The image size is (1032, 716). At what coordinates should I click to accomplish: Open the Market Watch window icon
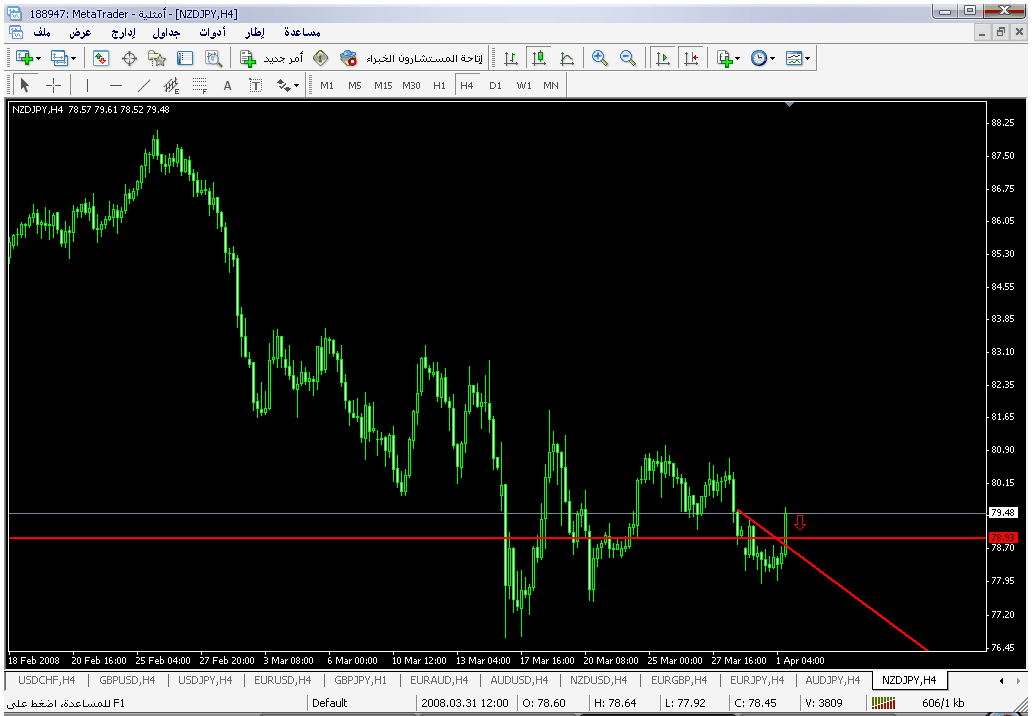click(x=101, y=58)
